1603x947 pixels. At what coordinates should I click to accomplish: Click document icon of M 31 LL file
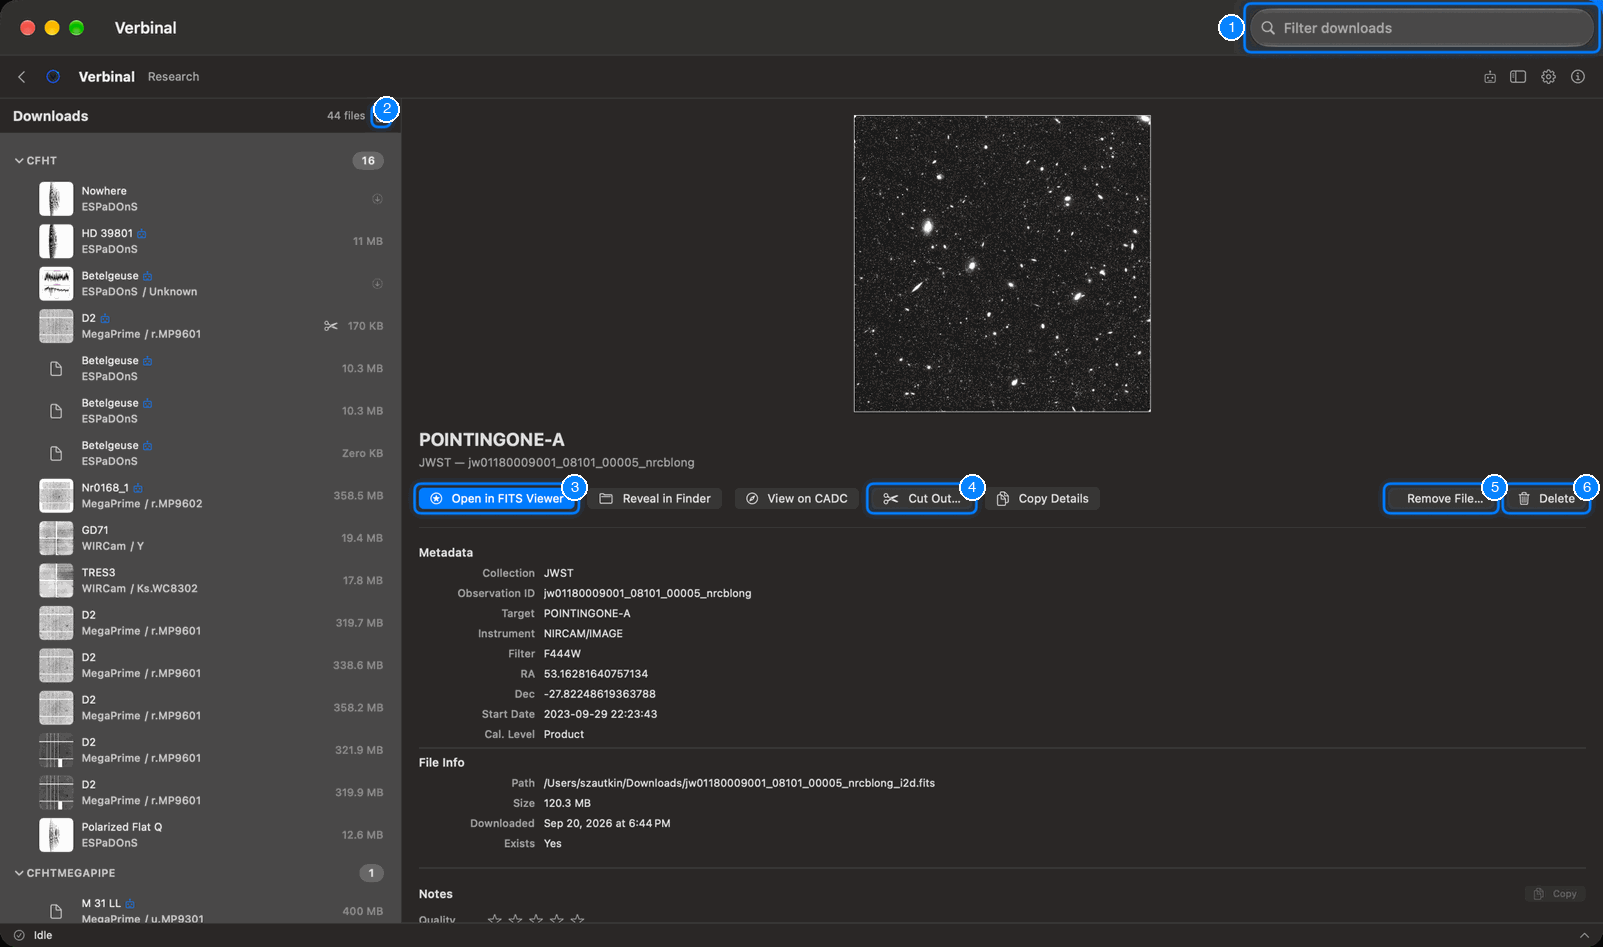click(x=56, y=911)
